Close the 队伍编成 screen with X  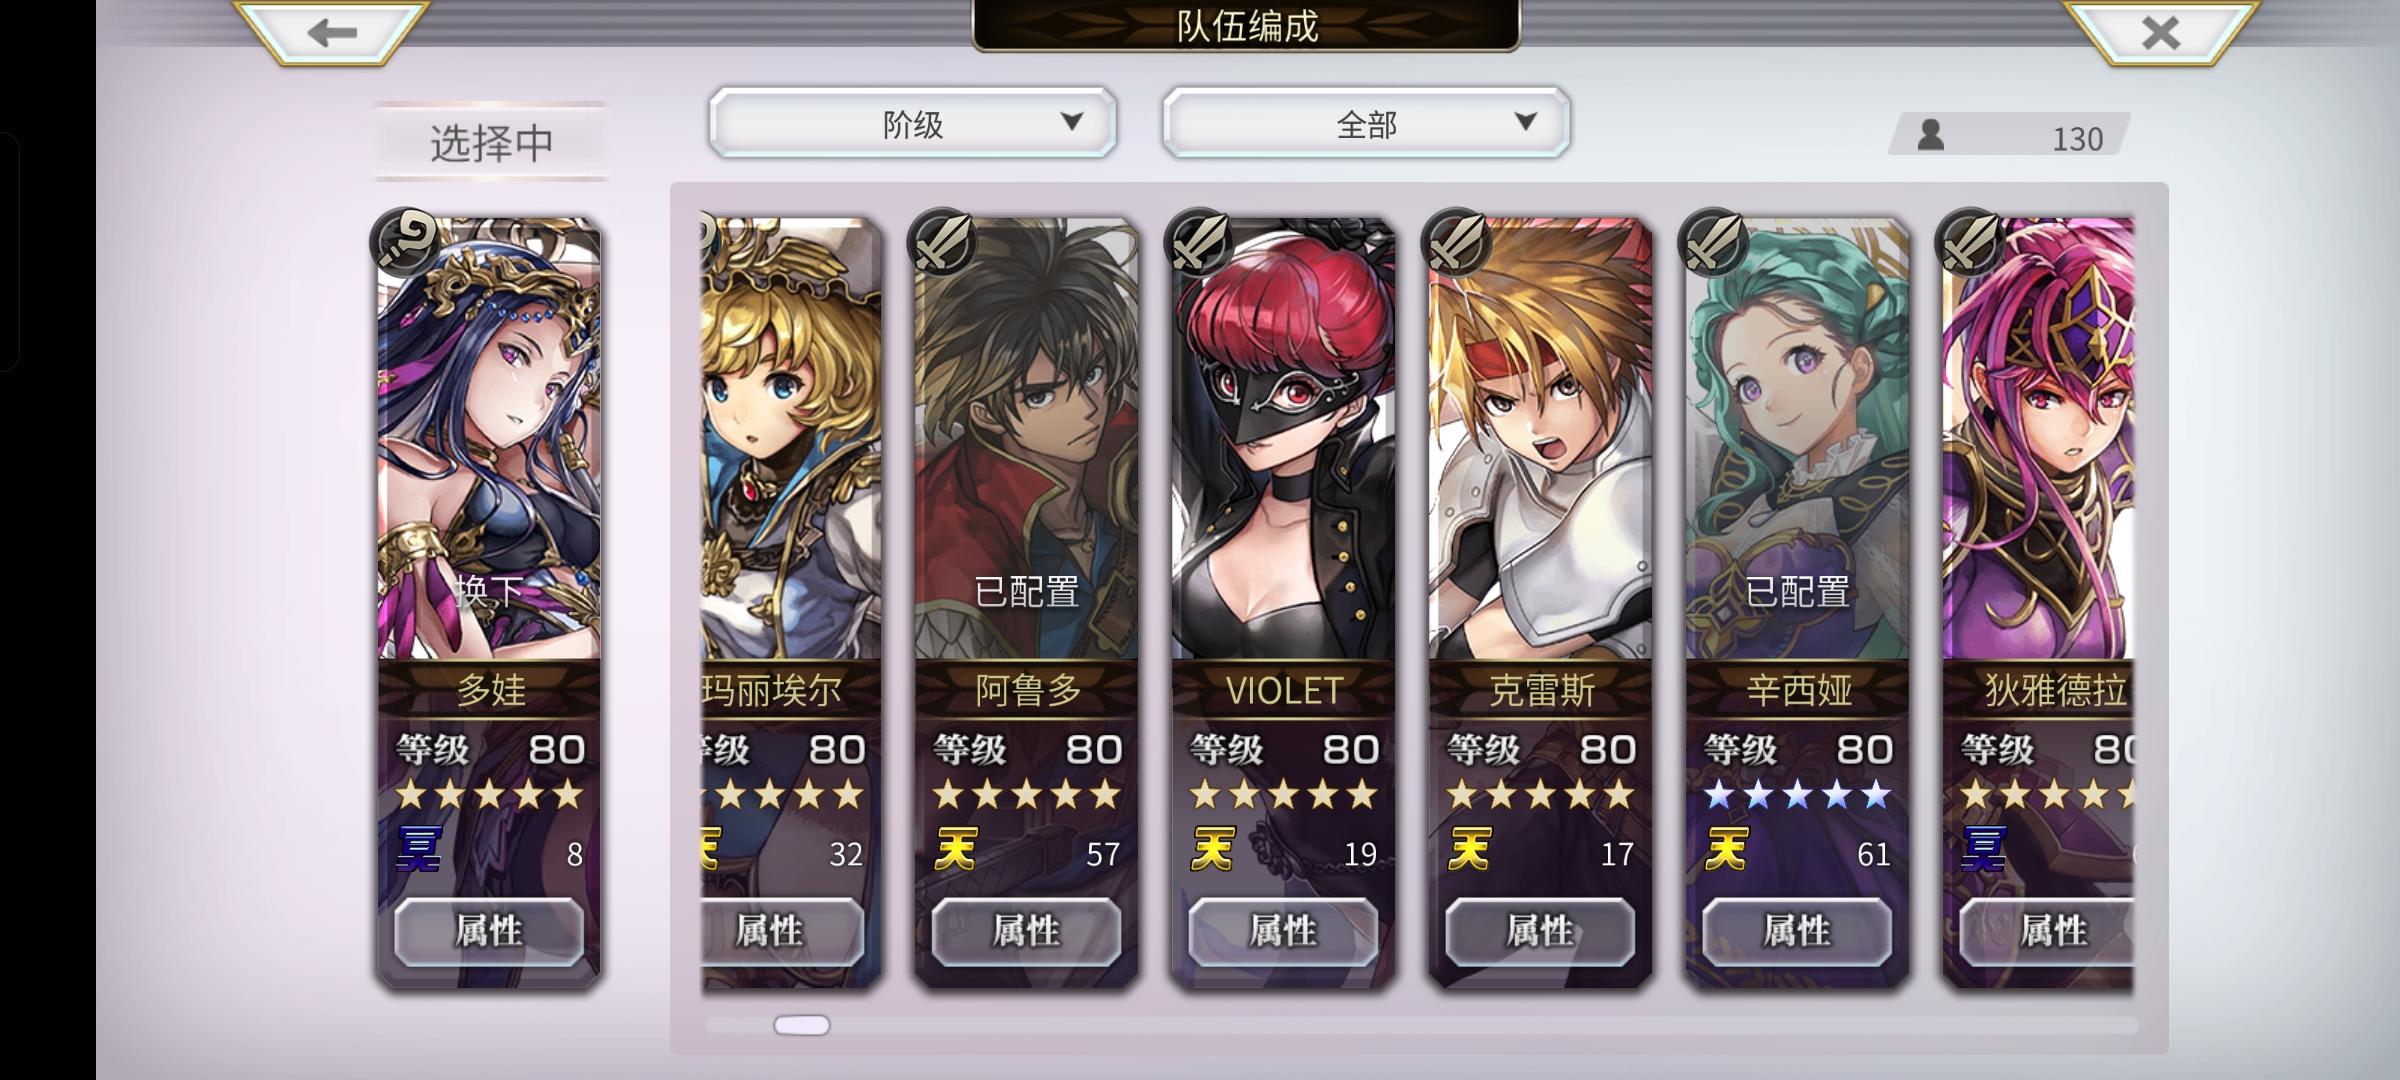[x=2161, y=33]
